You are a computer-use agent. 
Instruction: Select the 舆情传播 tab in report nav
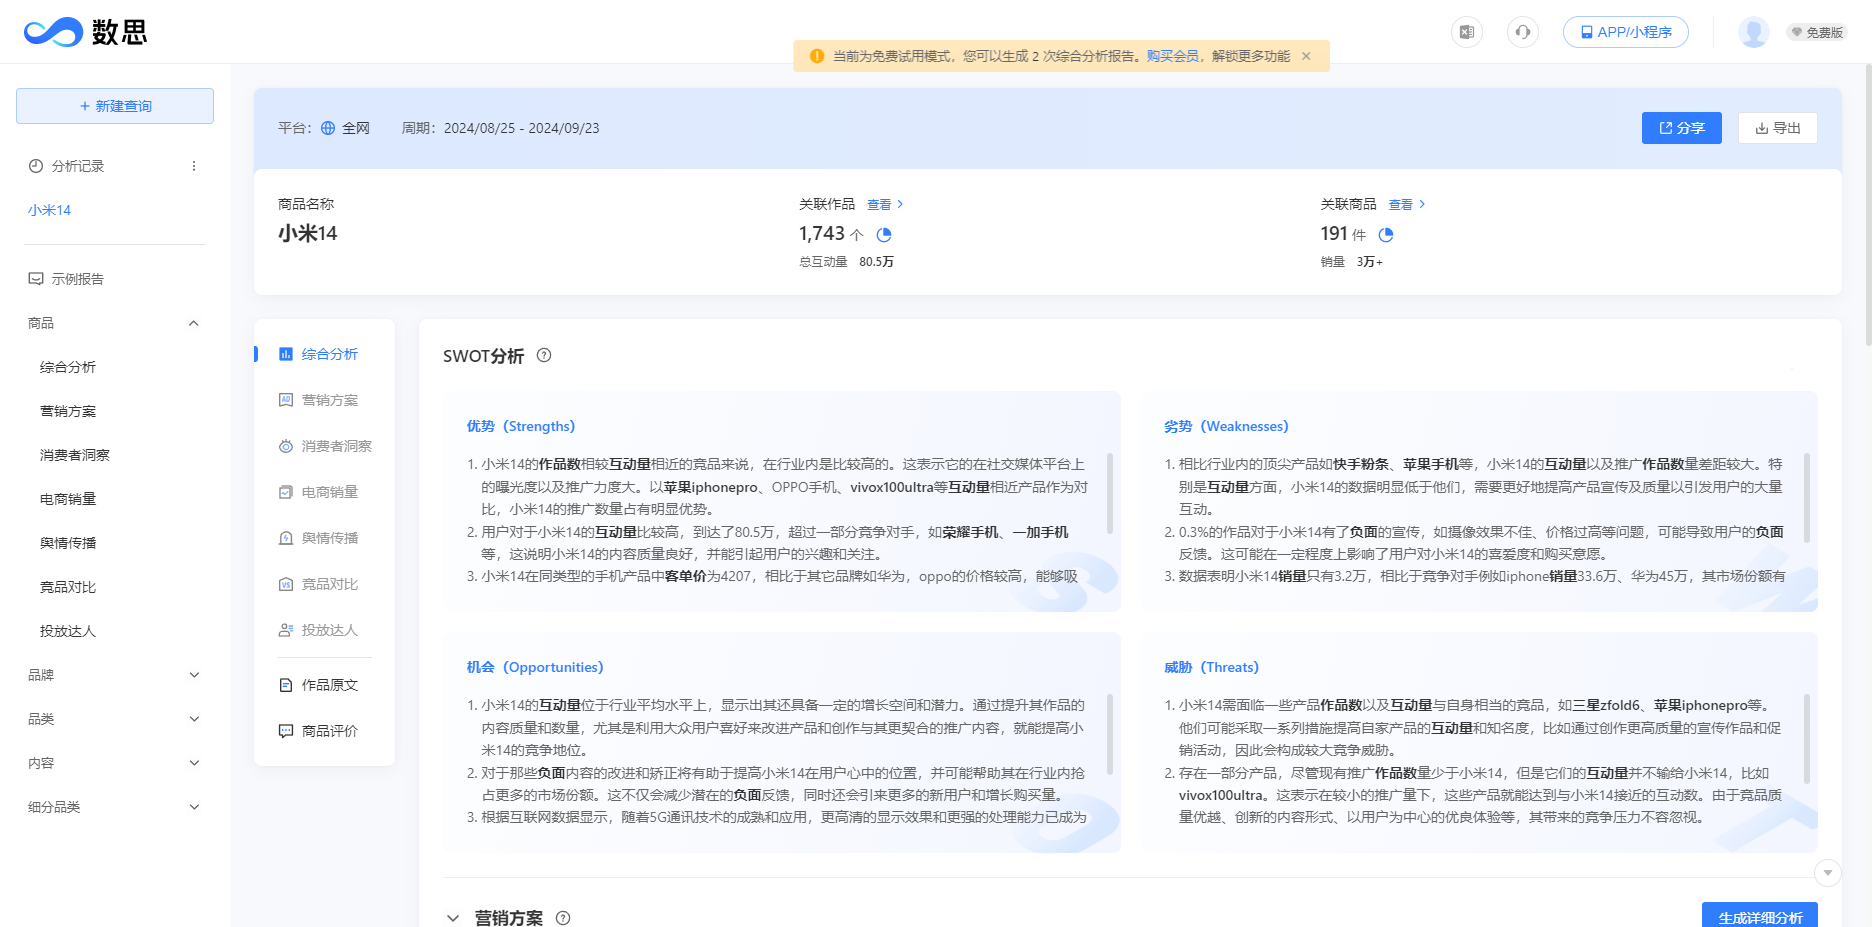tap(318, 538)
